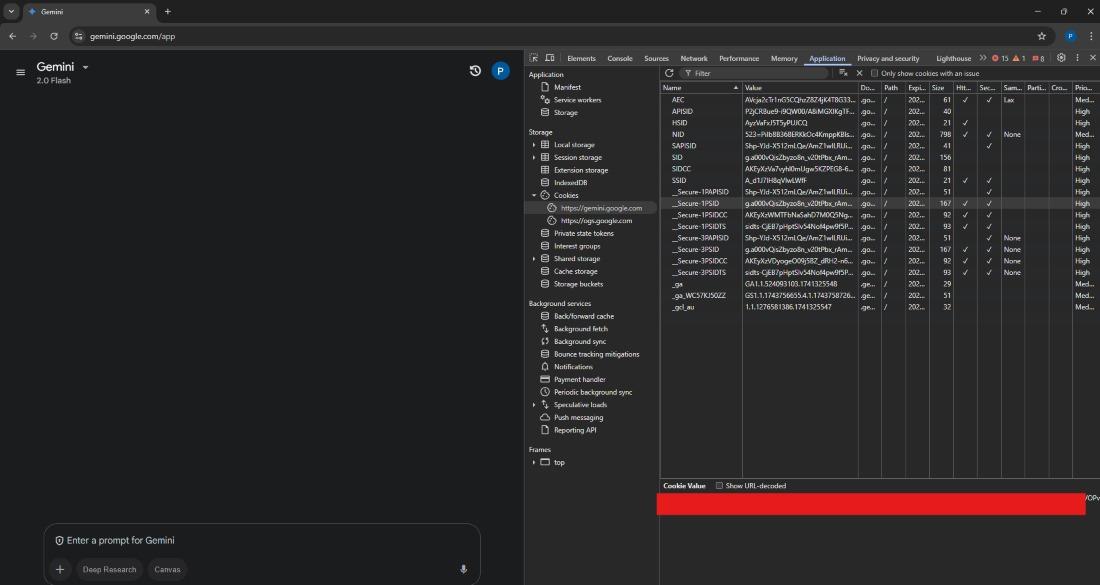Show more DevTools tabs with the chevron
The width and height of the screenshot is (1100, 585).
[x=982, y=58]
